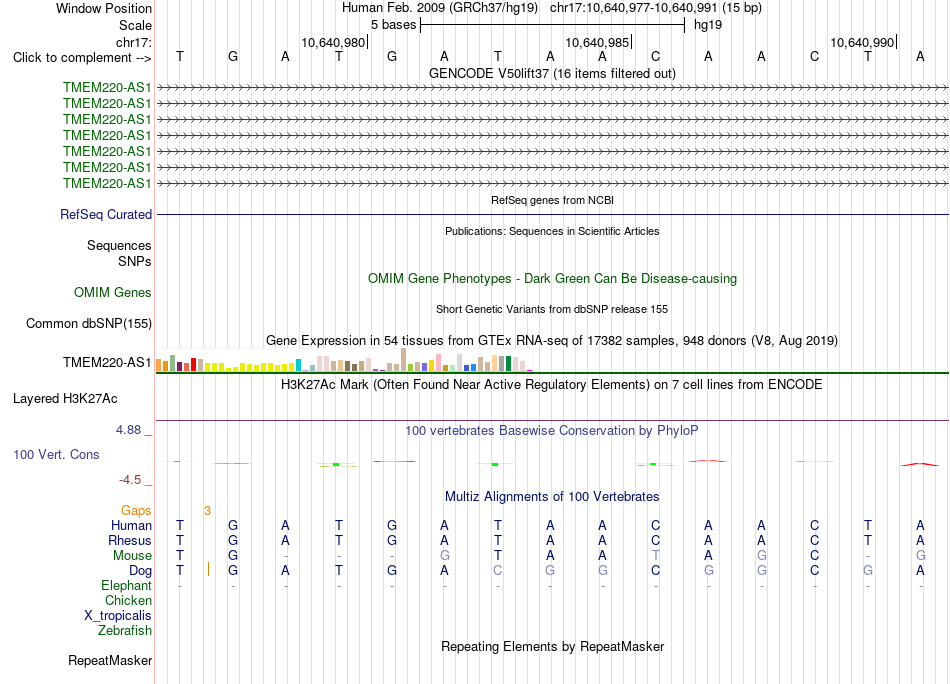Click 'Repeating Elements by RepeatMasker' title
The height and width of the screenshot is (684, 950).
click(x=552, y=646)
